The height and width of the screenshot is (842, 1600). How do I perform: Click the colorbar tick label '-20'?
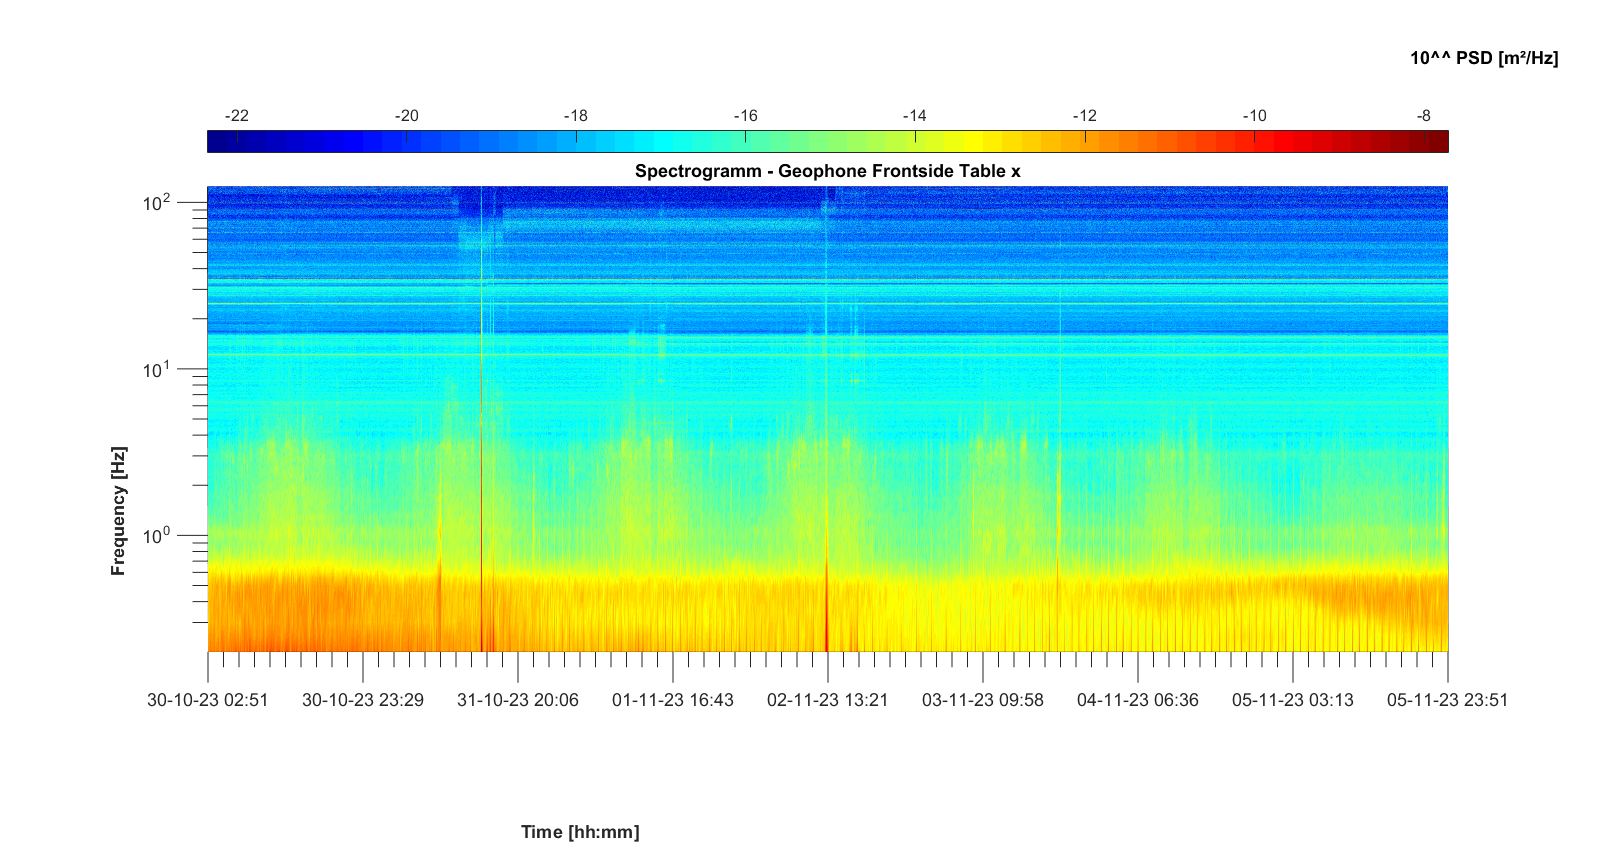(407, 116)
